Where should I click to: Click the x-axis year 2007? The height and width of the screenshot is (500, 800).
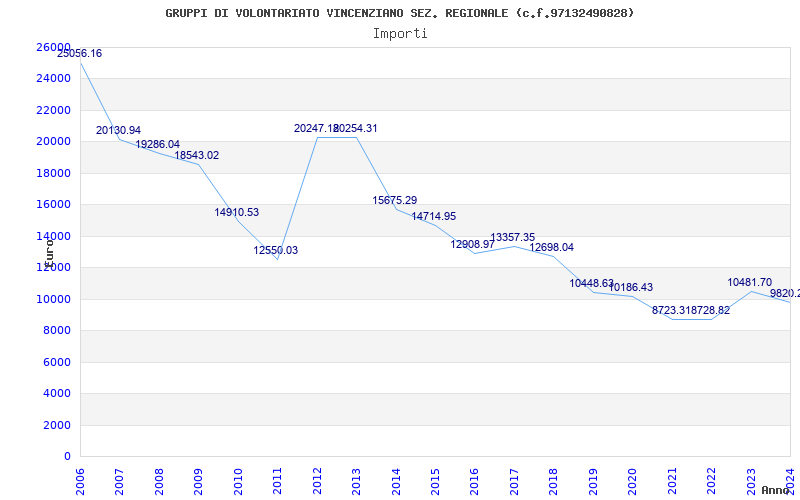pos(119,482)
